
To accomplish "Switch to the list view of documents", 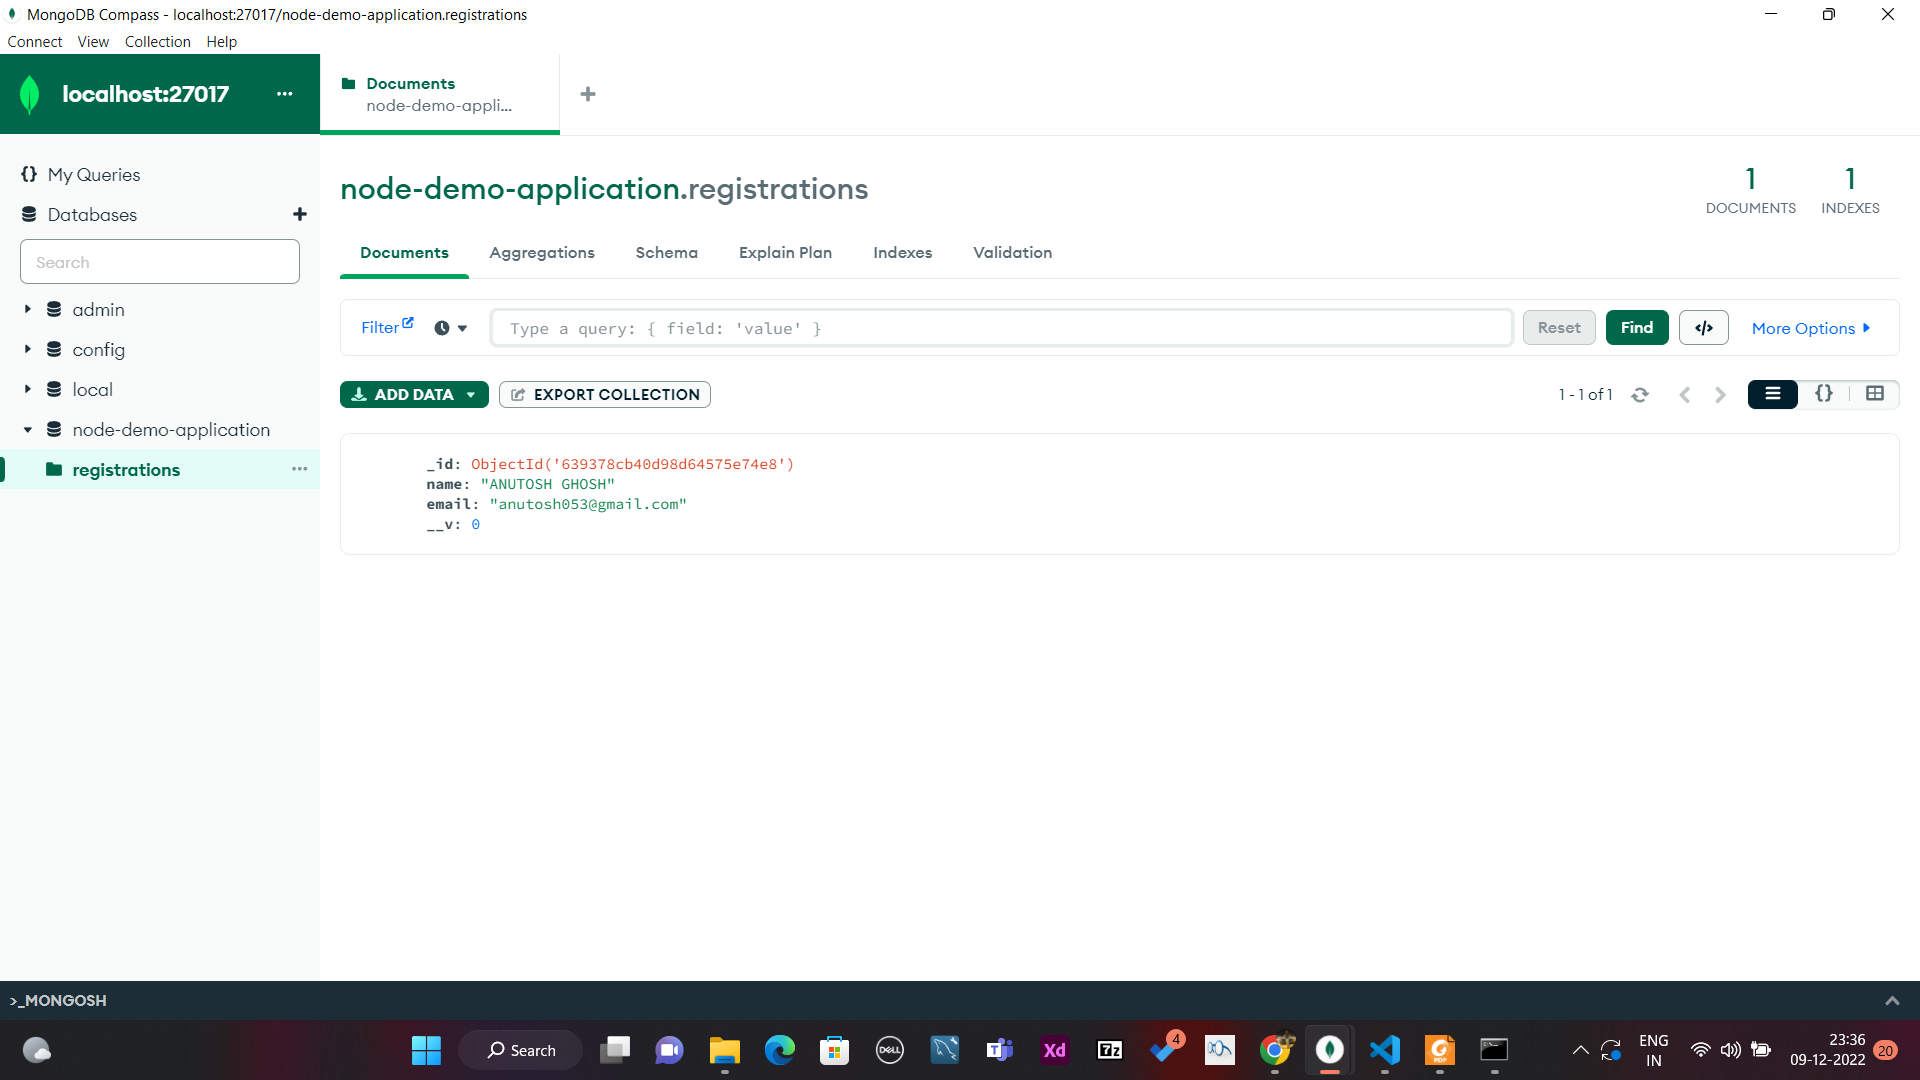I will click(1772, 394).
